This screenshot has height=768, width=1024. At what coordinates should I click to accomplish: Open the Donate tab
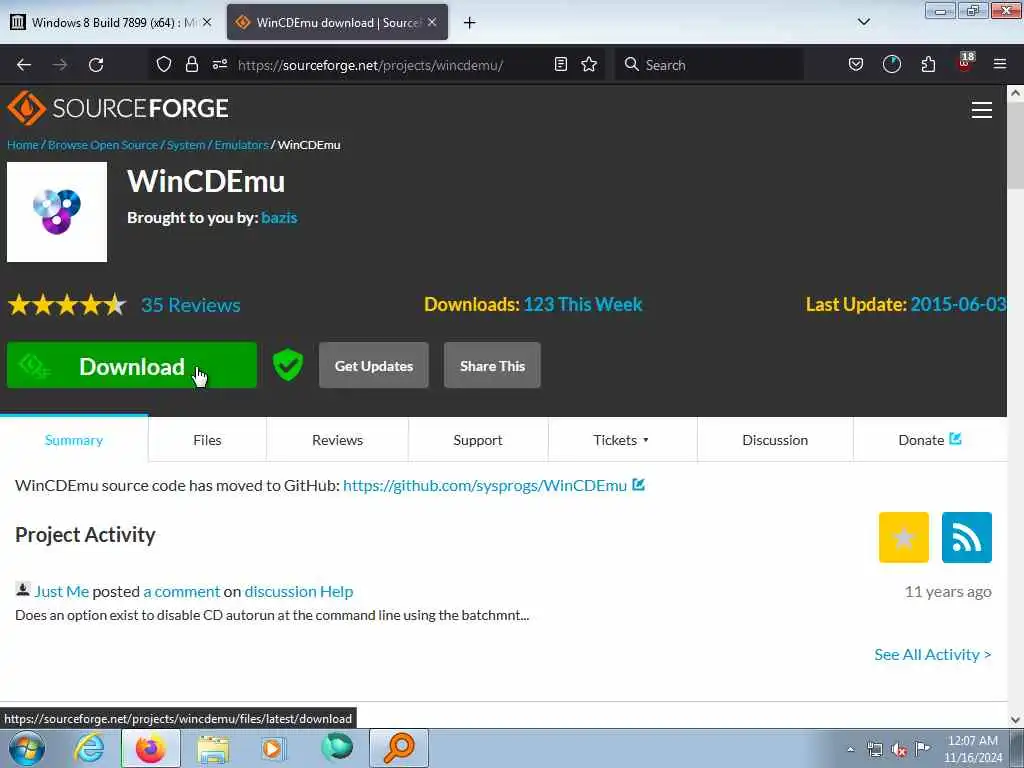point(930,440)
